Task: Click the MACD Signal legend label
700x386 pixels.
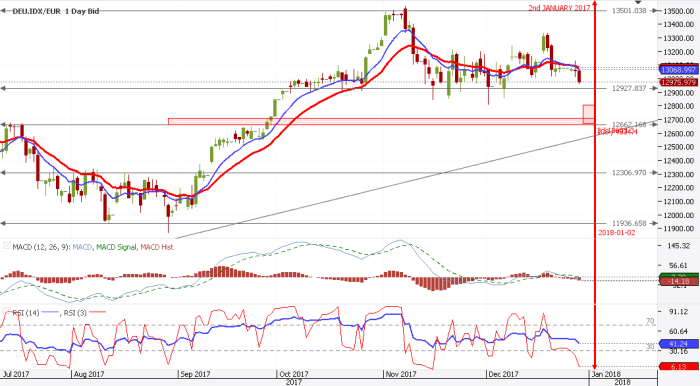Action: (116, 247)
